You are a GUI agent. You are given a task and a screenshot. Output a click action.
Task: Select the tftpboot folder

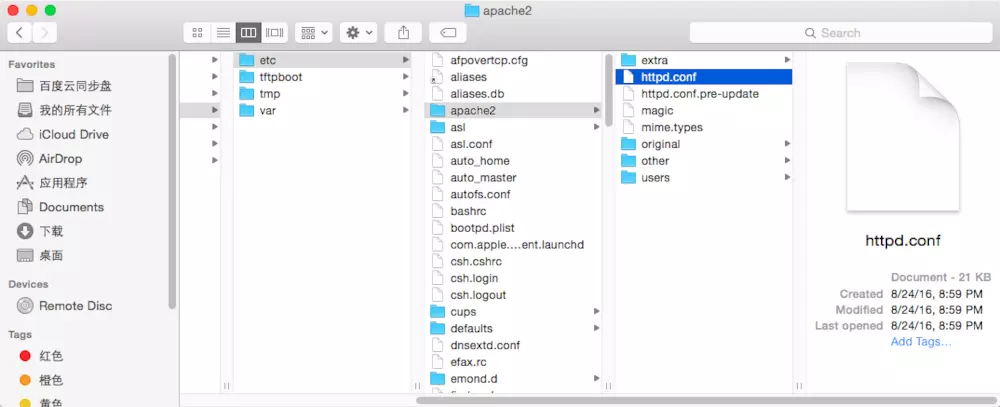click(322, 77)
